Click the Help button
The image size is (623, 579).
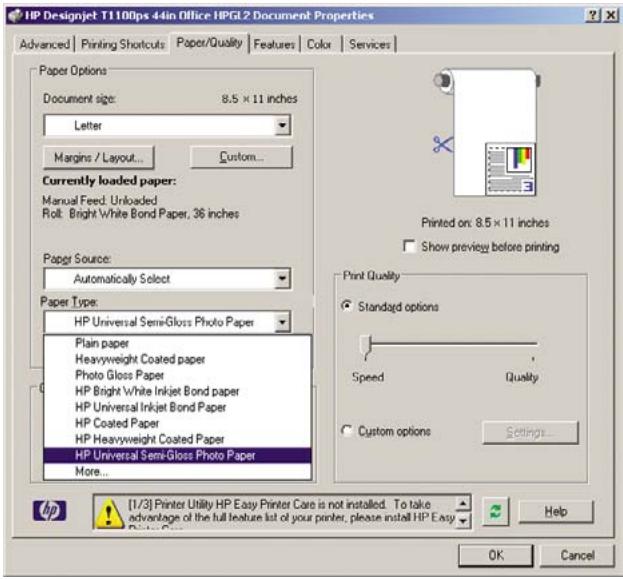[555, 511]
